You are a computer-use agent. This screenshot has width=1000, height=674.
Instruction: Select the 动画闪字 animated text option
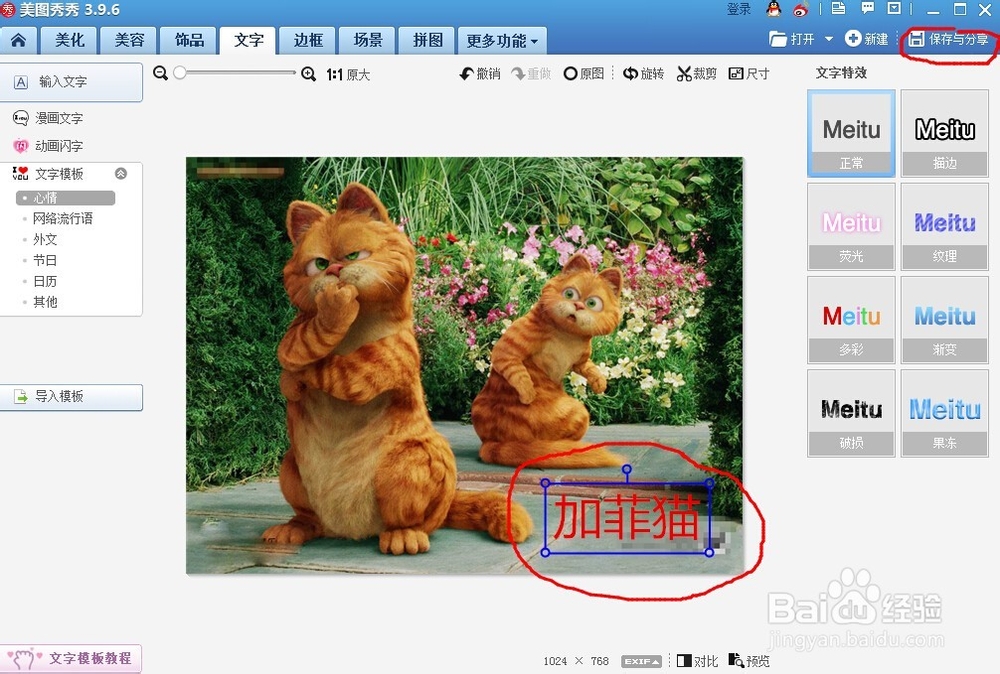click(57, 145)
